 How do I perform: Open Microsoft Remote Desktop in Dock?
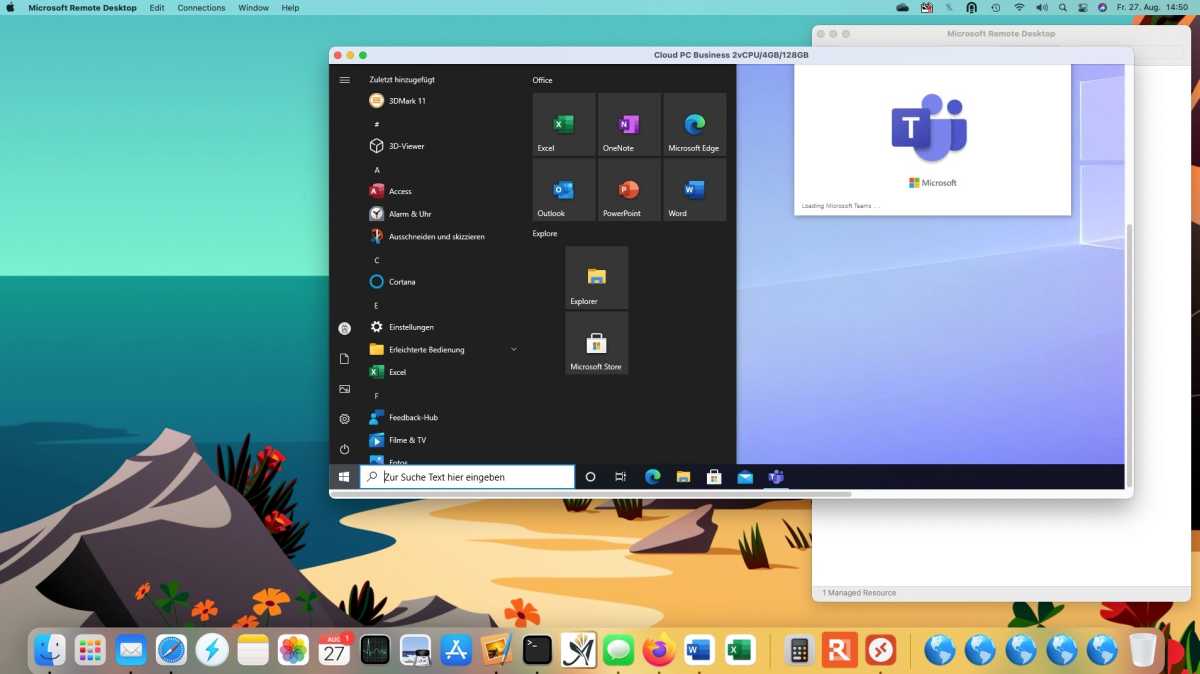(880, 650)
